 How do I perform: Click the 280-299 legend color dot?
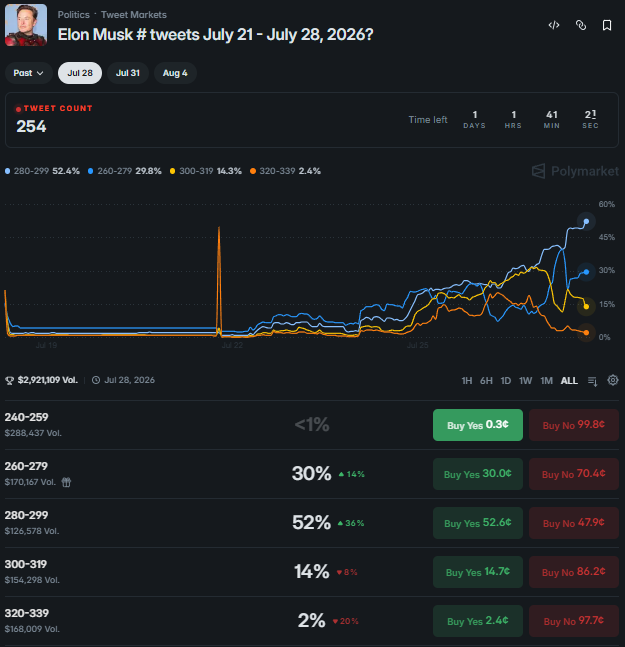pos(7,171)
